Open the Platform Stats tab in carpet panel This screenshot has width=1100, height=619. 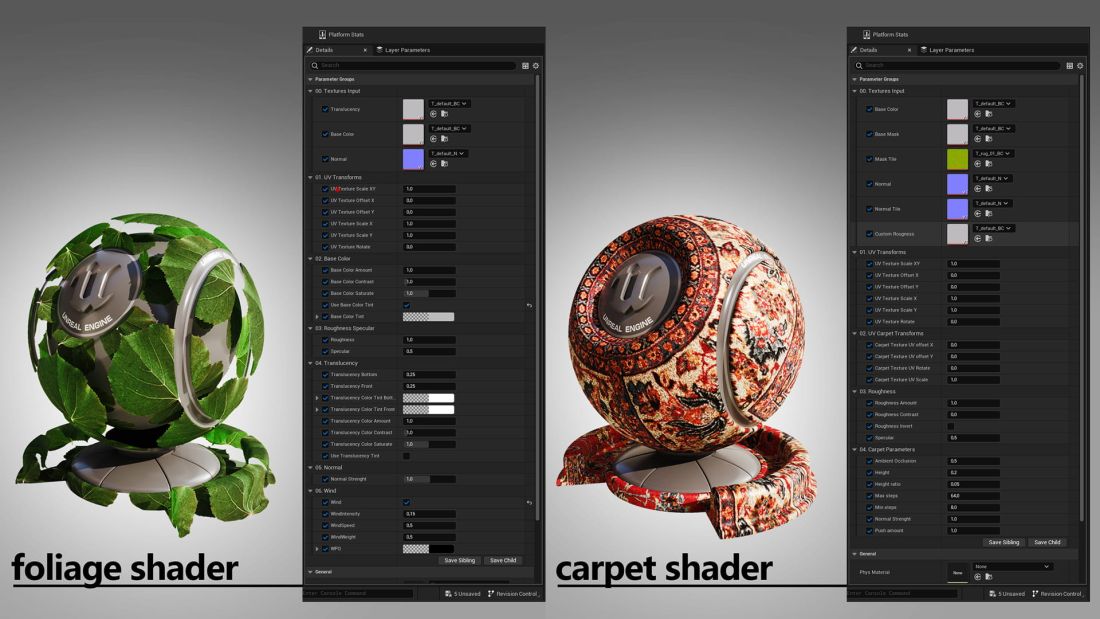coord(885,34)
